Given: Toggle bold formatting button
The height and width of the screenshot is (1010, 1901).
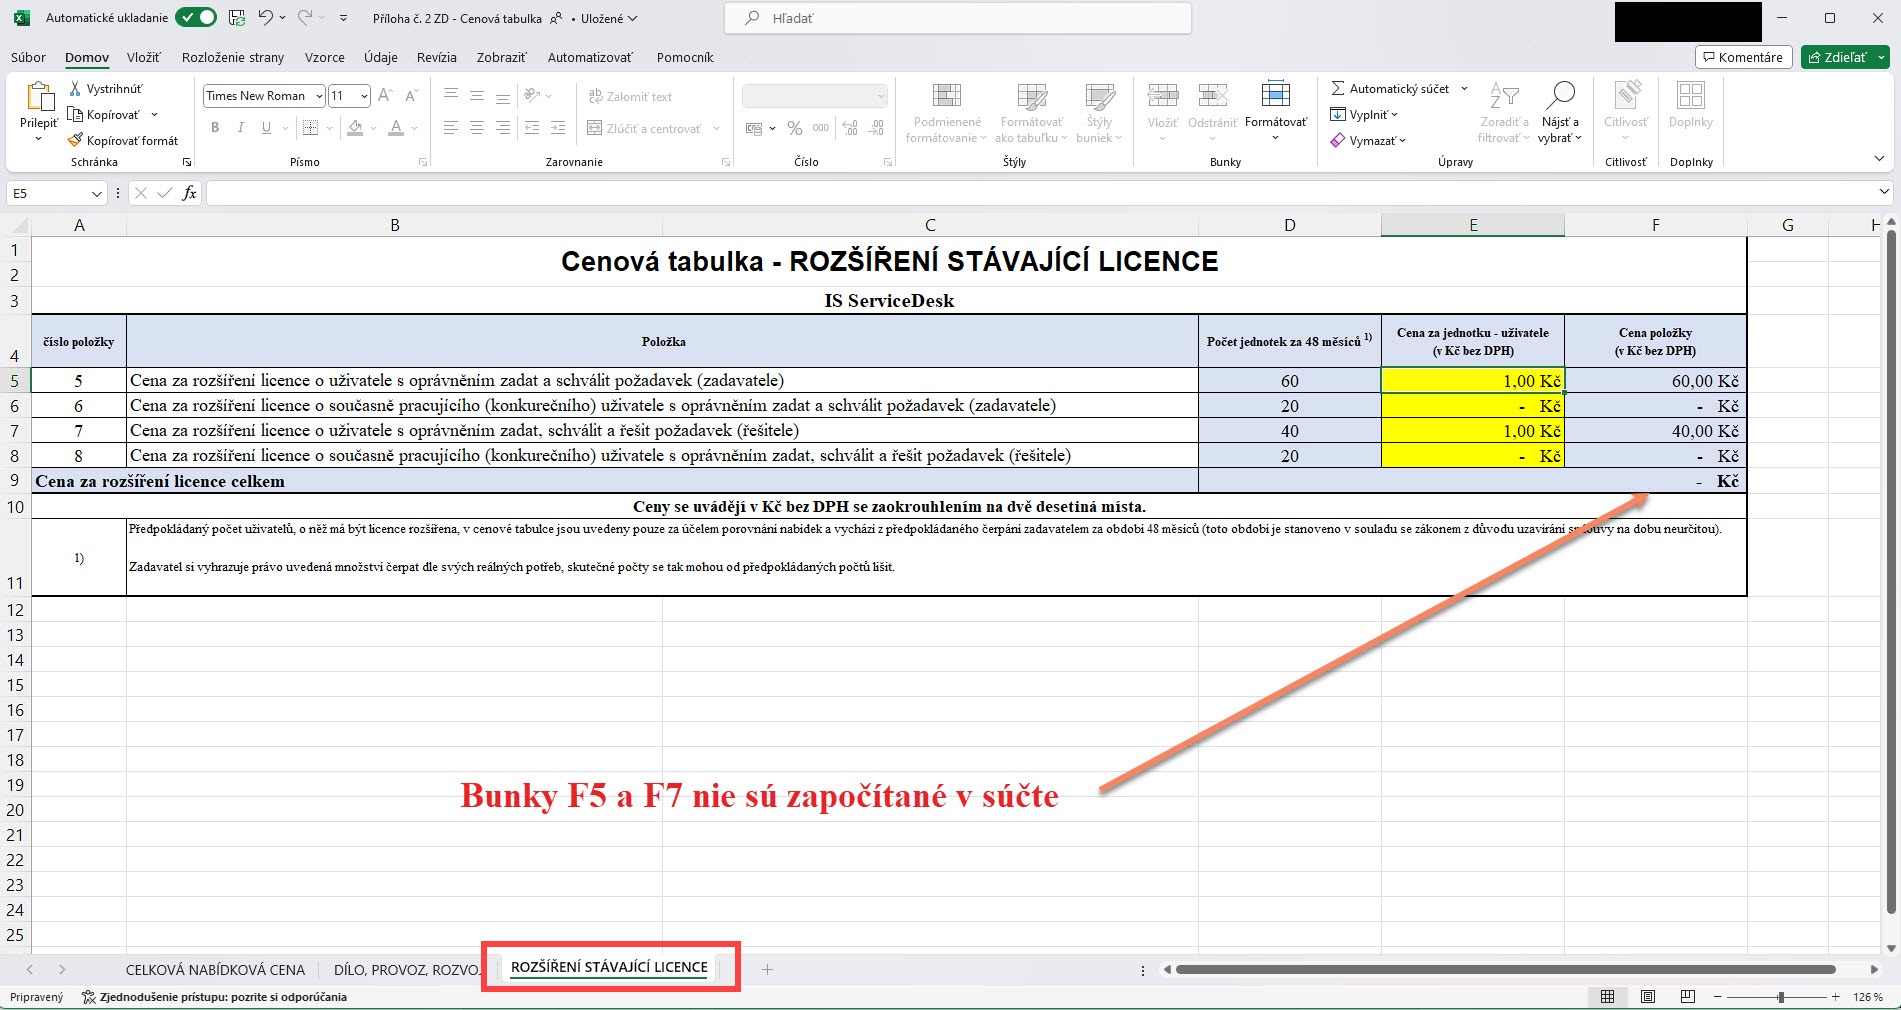Looking at the screenshot, I should pos(215,128).
